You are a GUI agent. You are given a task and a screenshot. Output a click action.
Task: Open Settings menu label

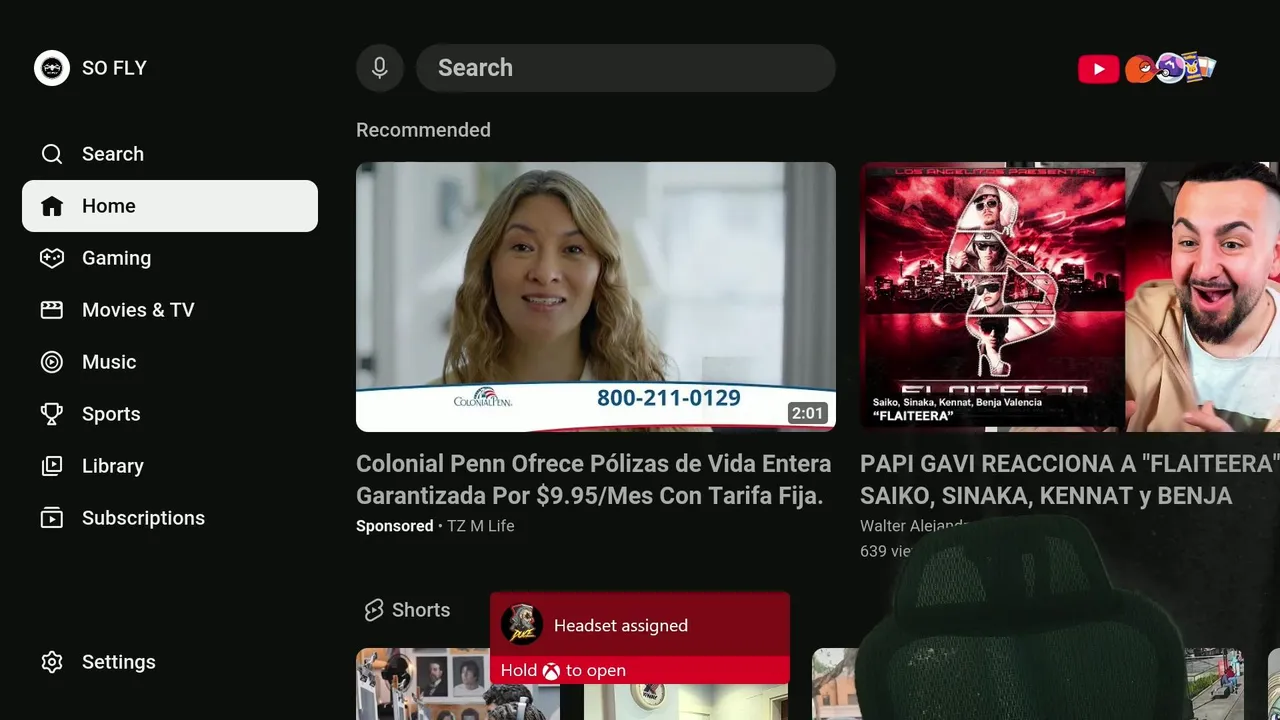coord(119,662)
